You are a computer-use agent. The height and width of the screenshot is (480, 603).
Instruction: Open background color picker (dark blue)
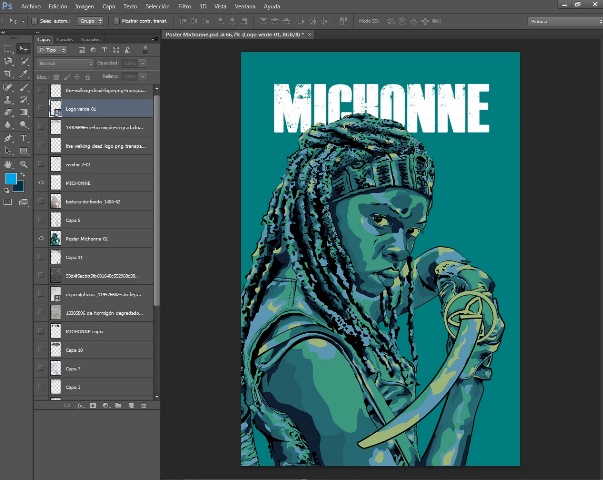click(x=20, y=188)
